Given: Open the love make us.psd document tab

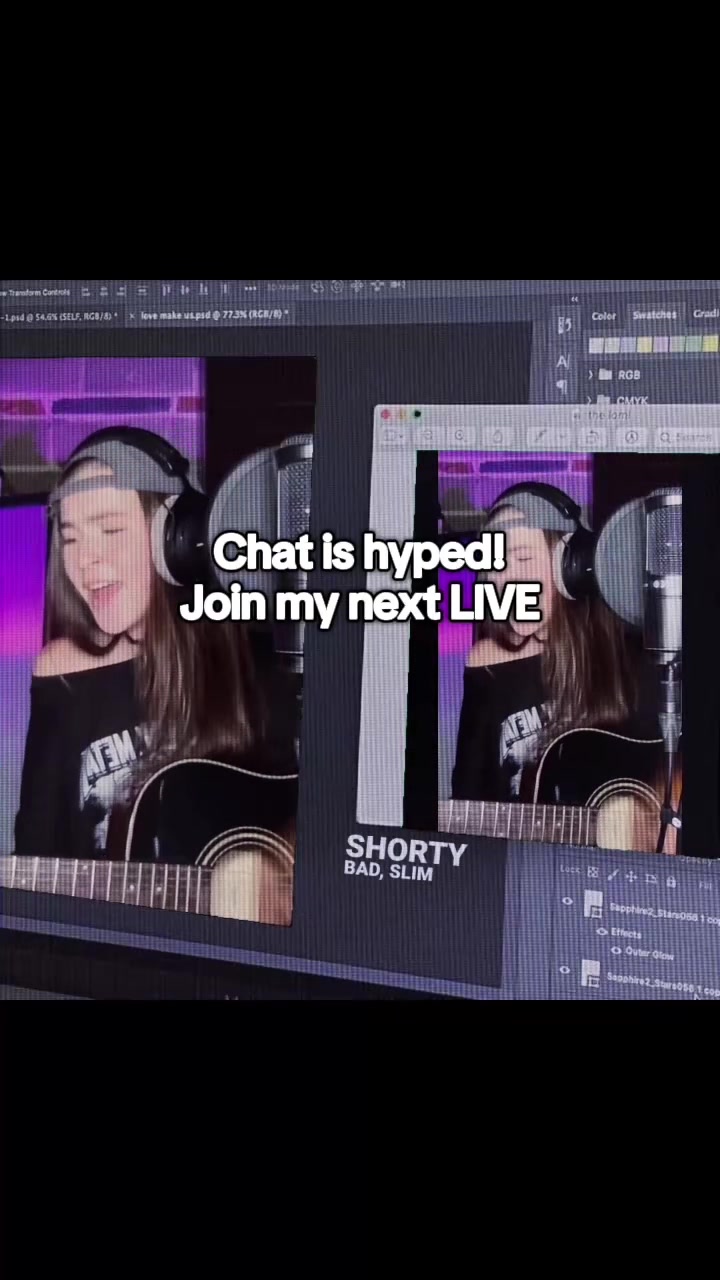Looking at the screenshot, I should (213, 314).
